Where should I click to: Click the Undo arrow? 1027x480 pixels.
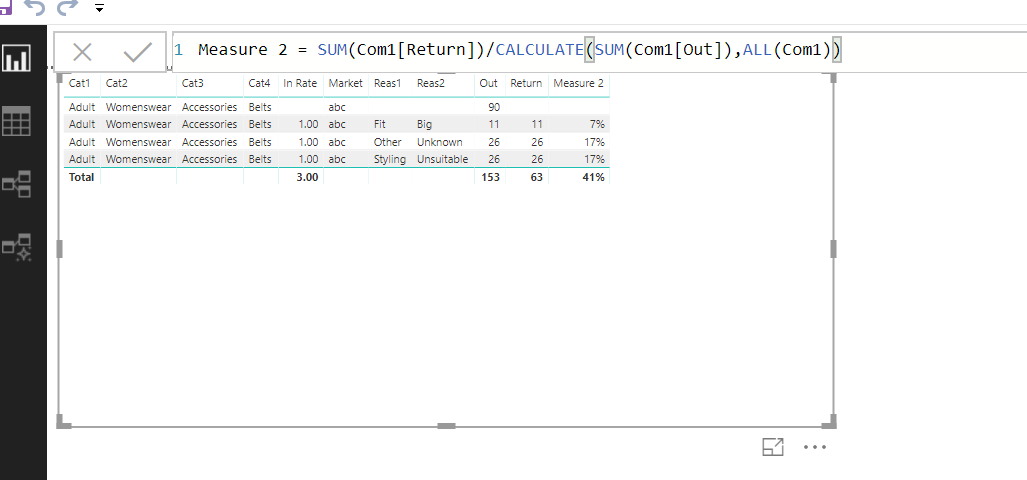click(34, 8)
